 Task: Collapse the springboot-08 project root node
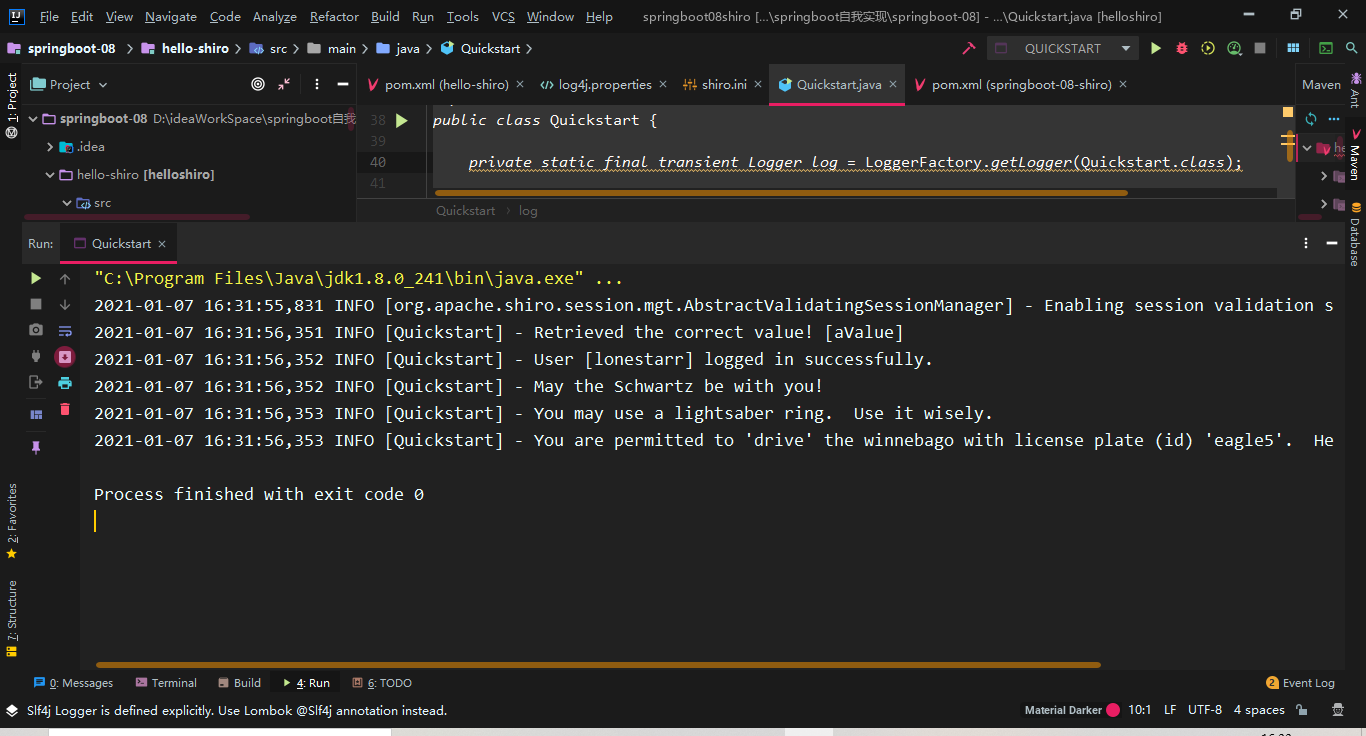[x=33, y=119]
